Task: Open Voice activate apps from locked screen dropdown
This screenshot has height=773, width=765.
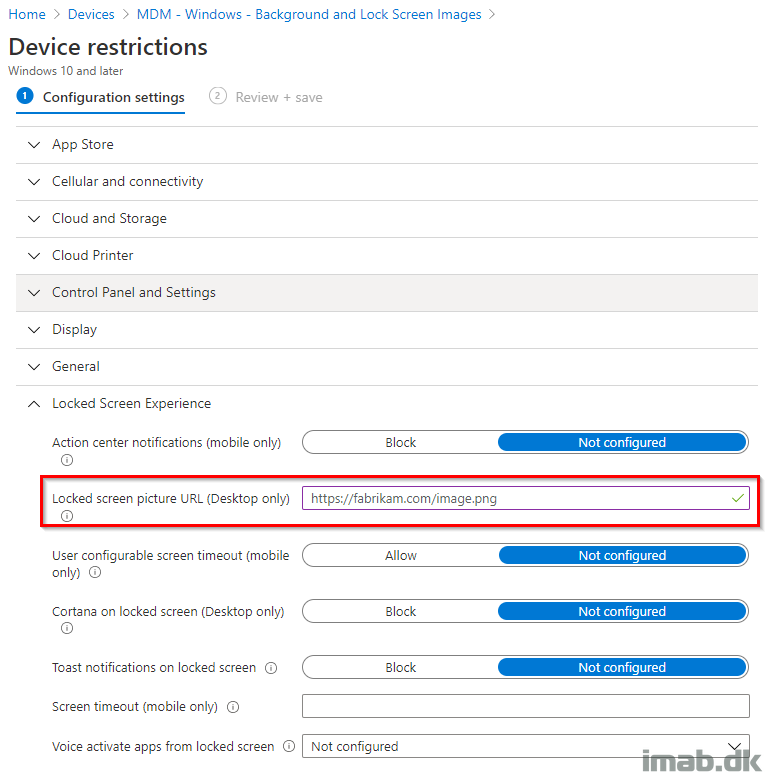Action: (x=525, y=746)
